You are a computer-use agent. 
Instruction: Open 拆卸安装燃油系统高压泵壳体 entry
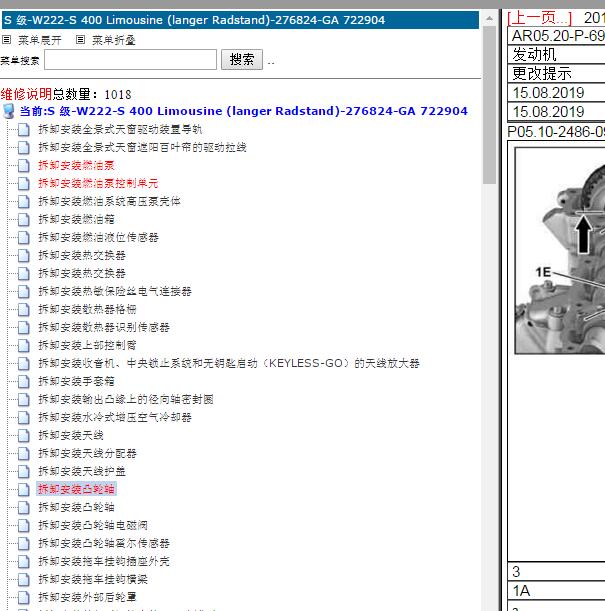tap(109, 201)
